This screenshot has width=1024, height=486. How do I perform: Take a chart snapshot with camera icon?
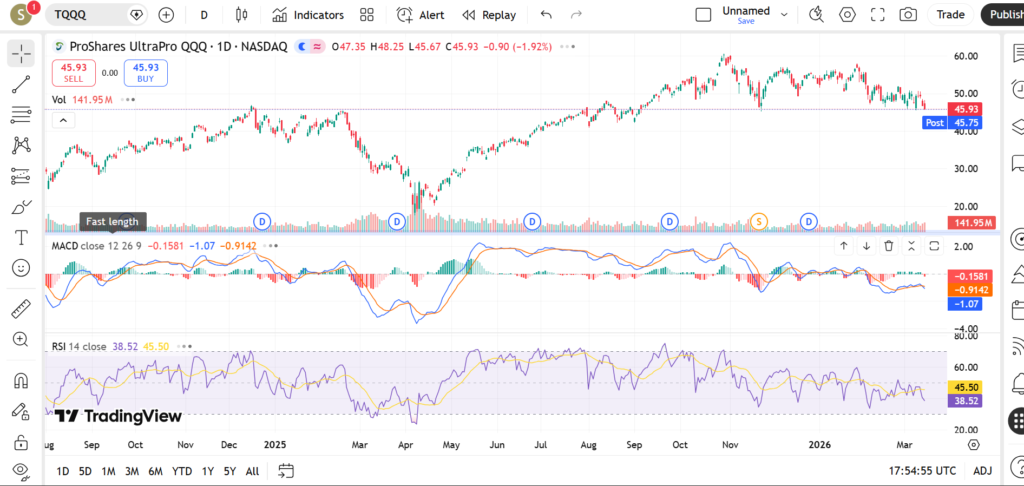[x=908, y=15]
